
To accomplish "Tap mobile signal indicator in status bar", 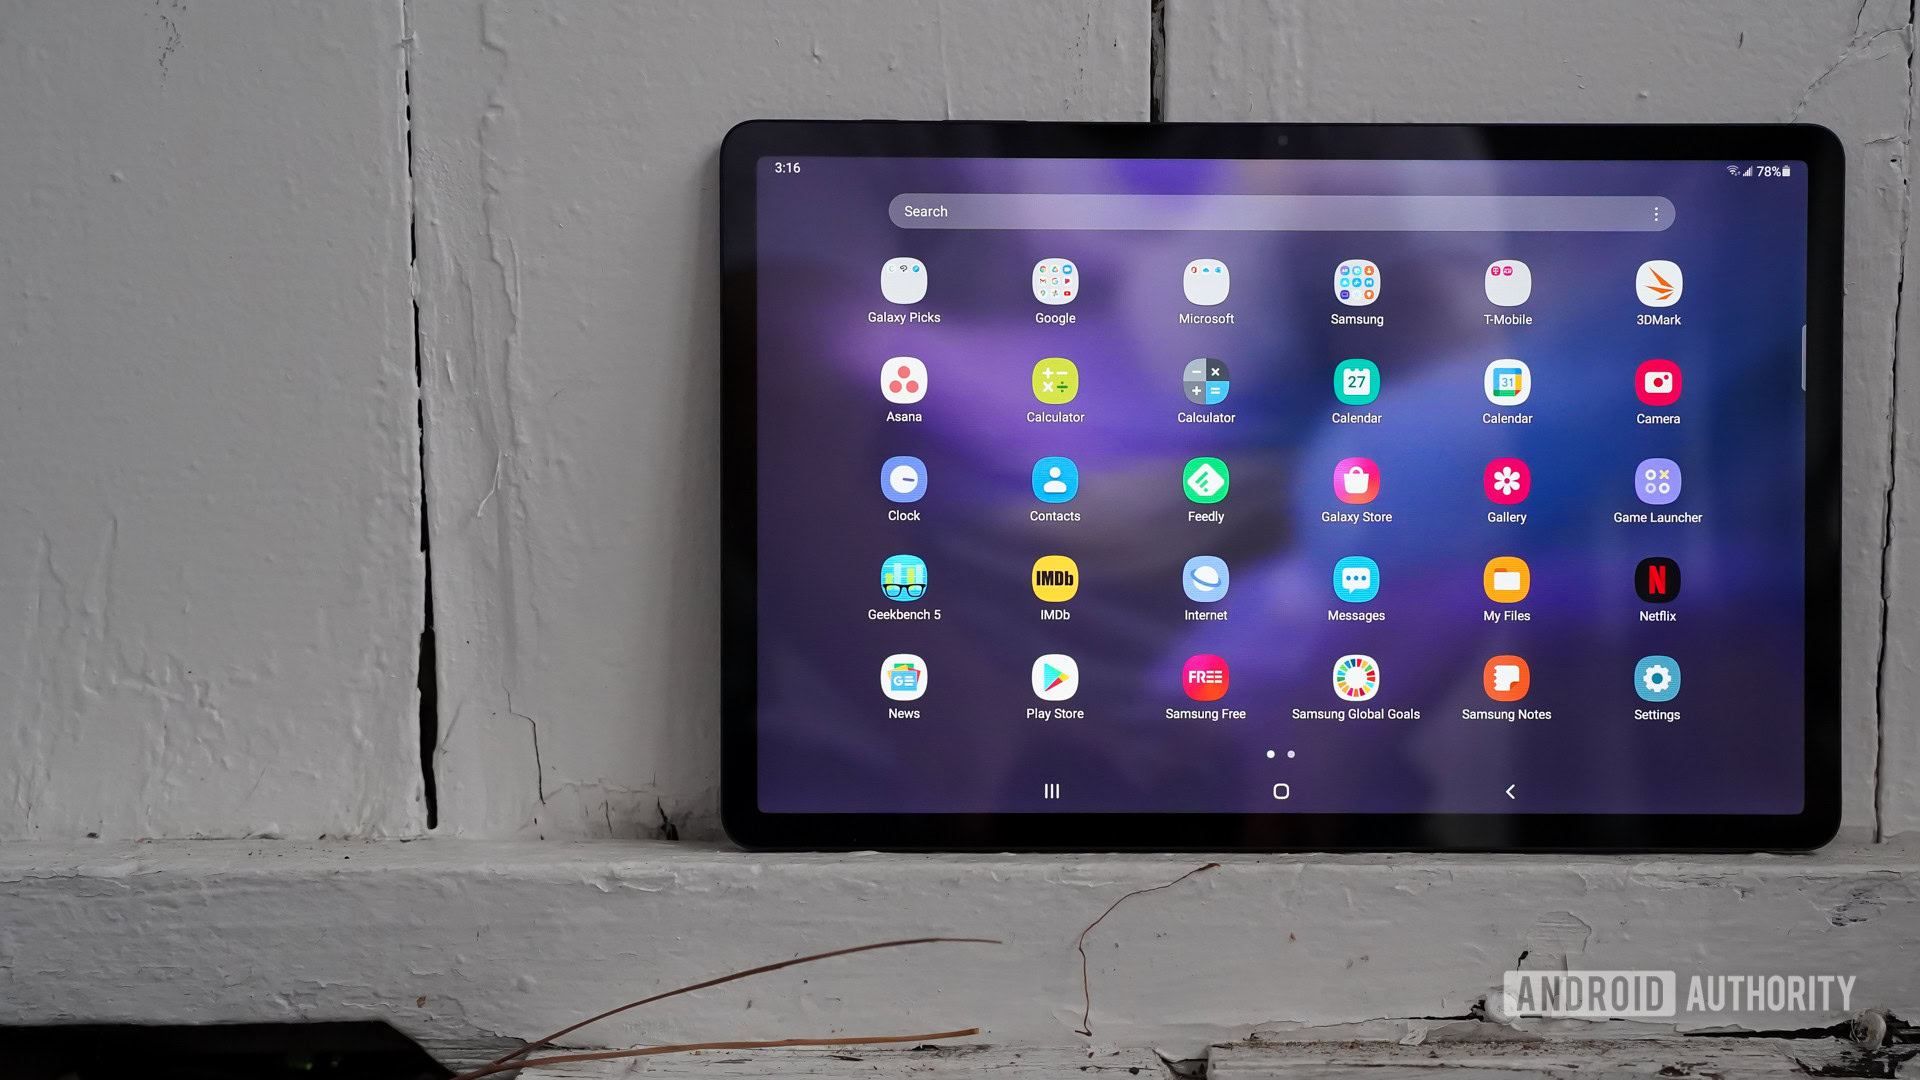I will [1745, 169].
